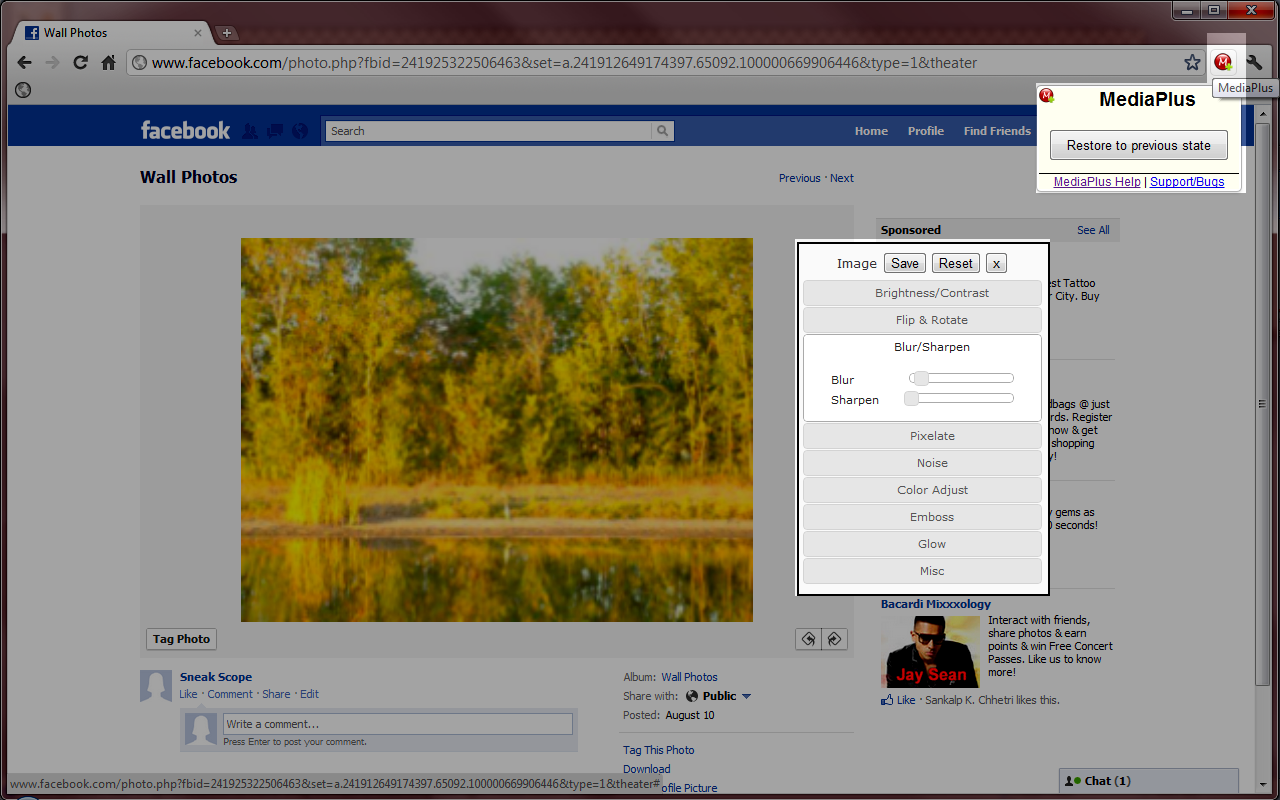Click Edit link under the photo

click(309, 694)
